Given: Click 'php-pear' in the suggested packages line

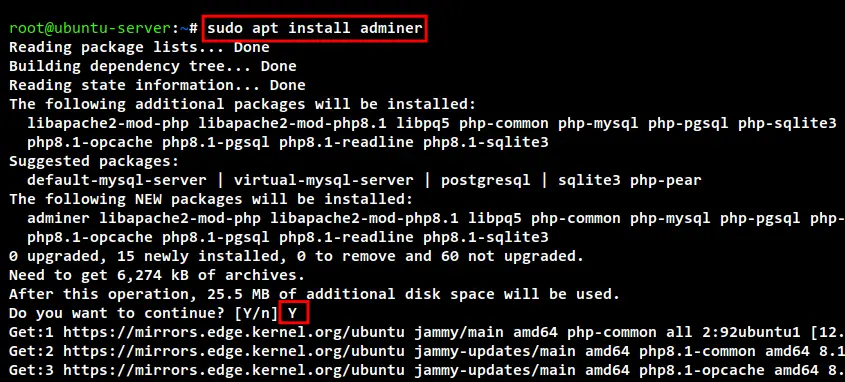Looking at the screenshot, I should point(666,180).
